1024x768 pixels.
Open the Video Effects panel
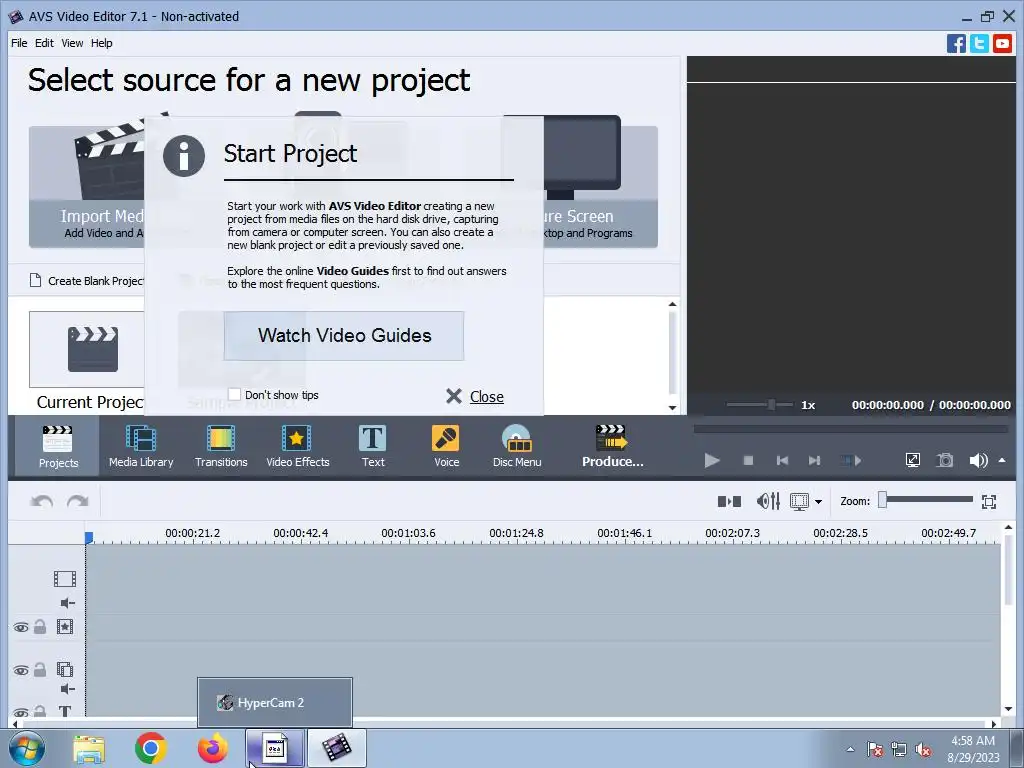(x=298, y=447)
